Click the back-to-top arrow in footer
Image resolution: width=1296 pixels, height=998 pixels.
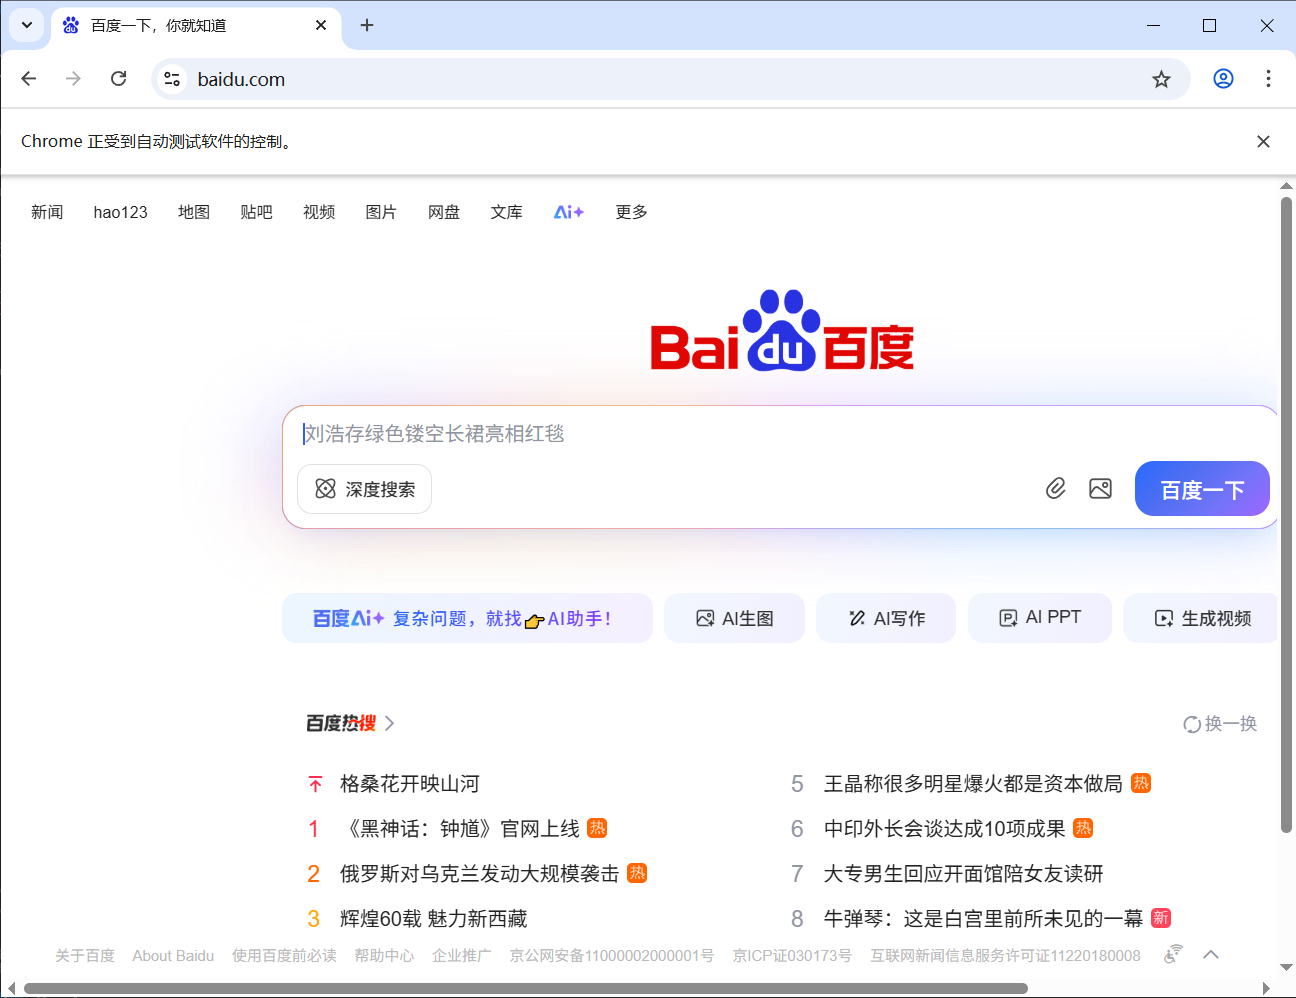1211,955
